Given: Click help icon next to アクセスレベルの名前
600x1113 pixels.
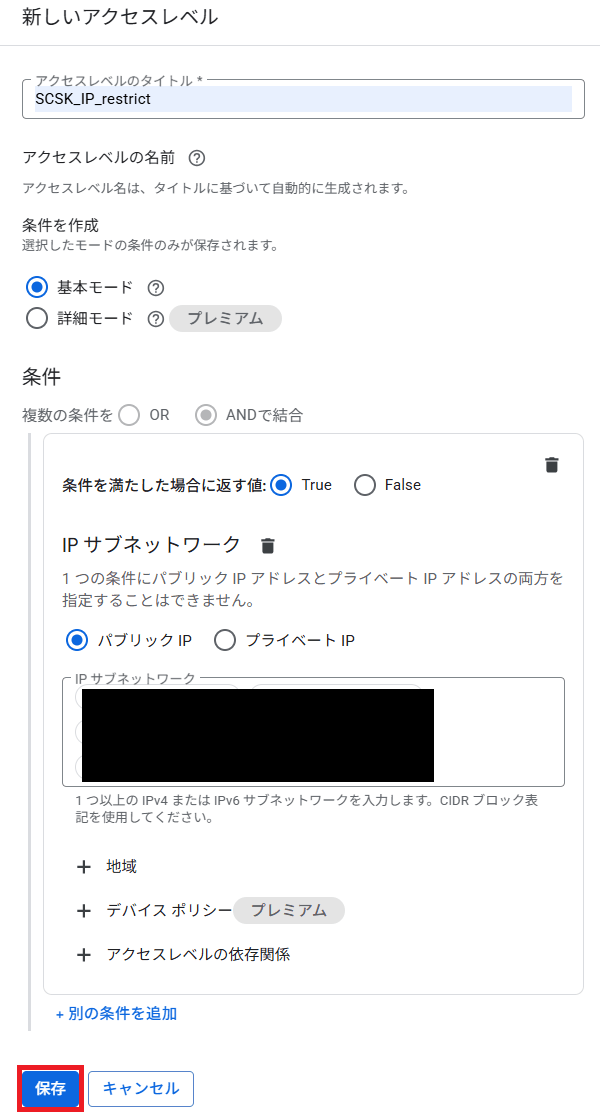Looking at the screenshot, I should coord(197,158).
